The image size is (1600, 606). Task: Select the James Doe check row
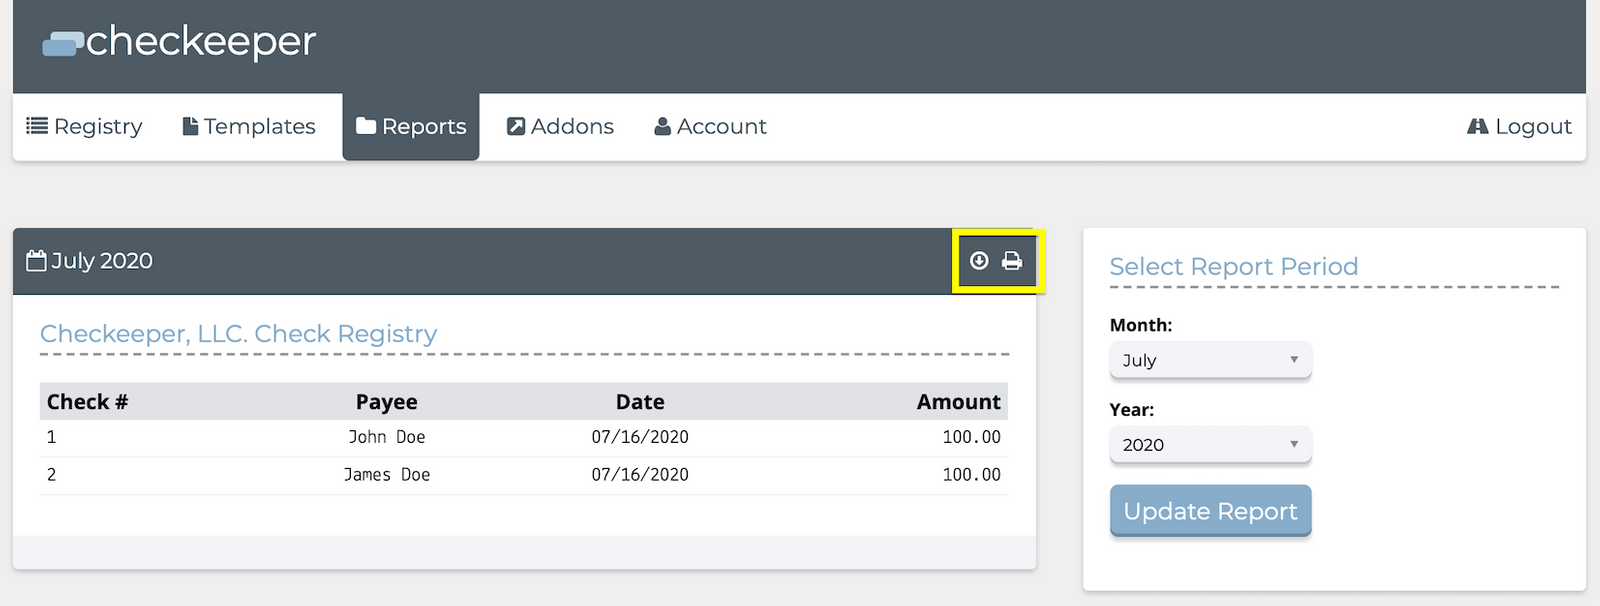524,476
